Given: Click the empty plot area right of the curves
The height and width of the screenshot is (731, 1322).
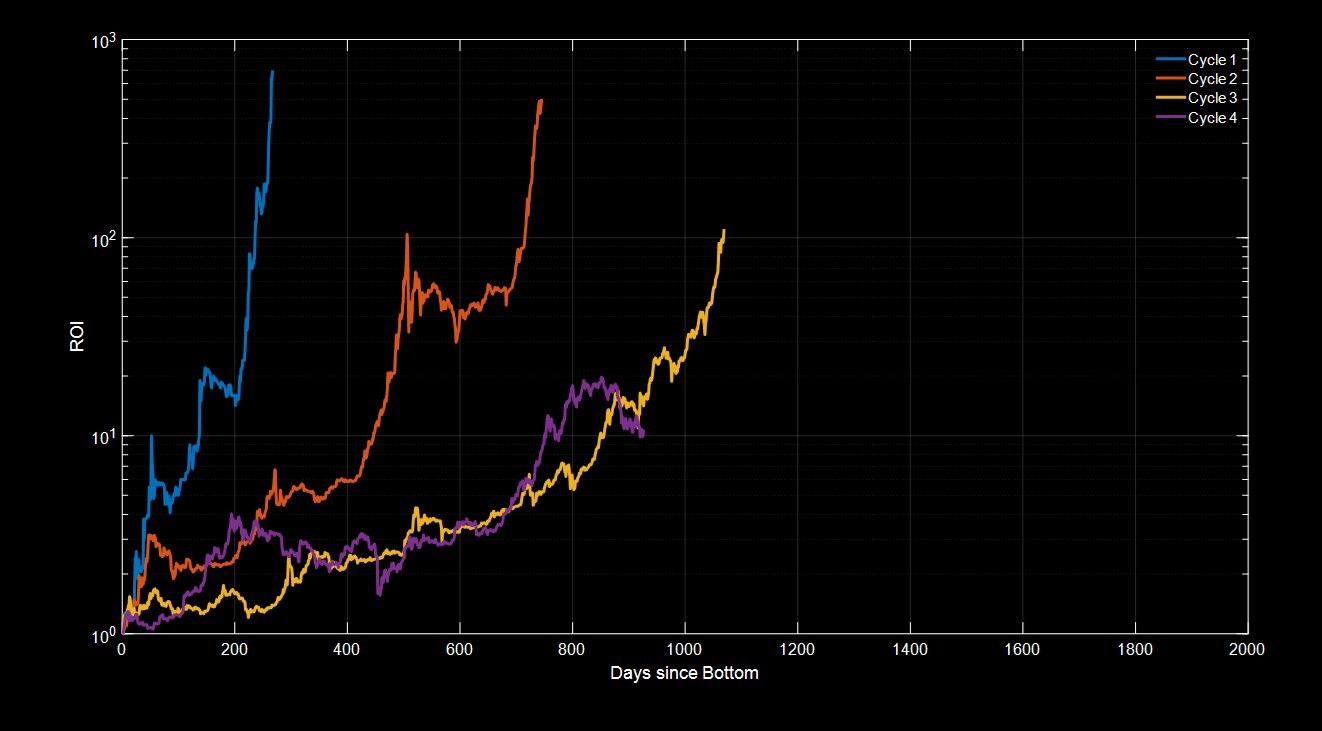Looking at the screenshot, I should click(1000, 400).
